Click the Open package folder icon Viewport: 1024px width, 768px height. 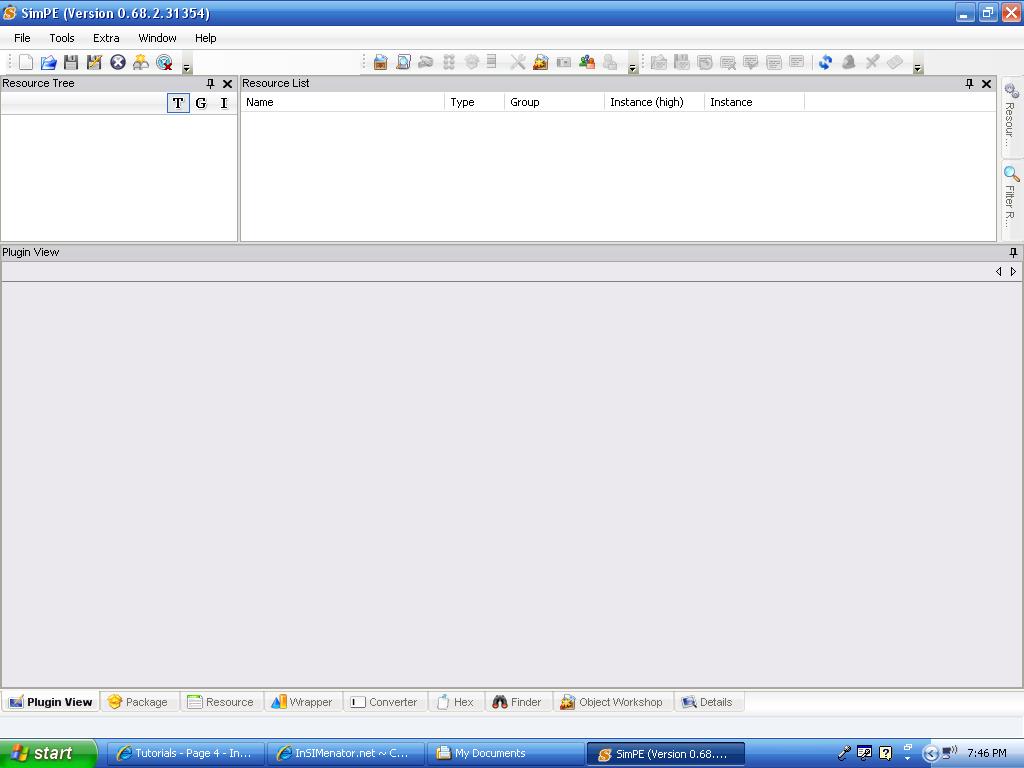pos(48,62)
